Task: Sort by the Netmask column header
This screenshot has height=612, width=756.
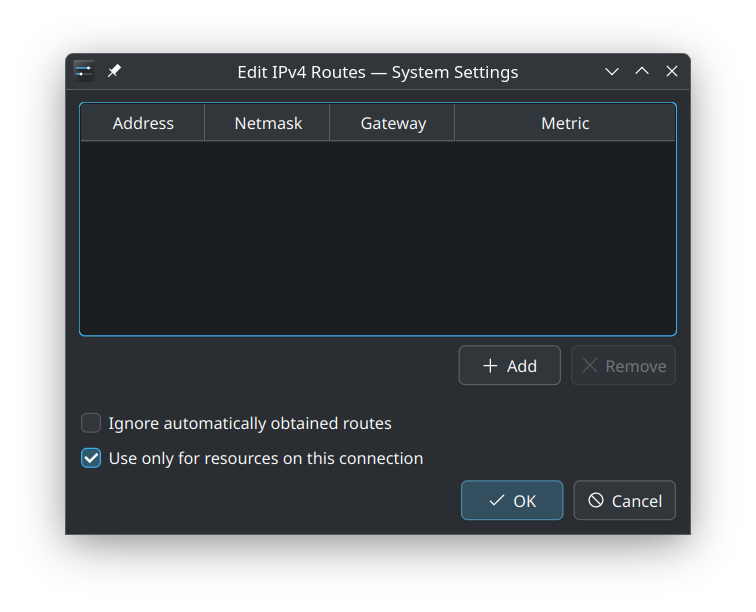Action: 268,123
